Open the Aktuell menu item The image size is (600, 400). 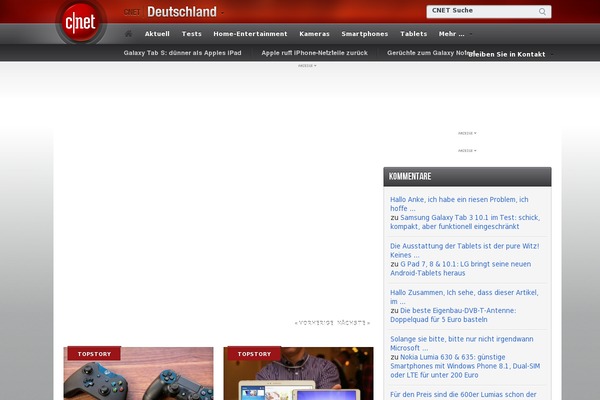pyautogui.click(x=157, y=34)
